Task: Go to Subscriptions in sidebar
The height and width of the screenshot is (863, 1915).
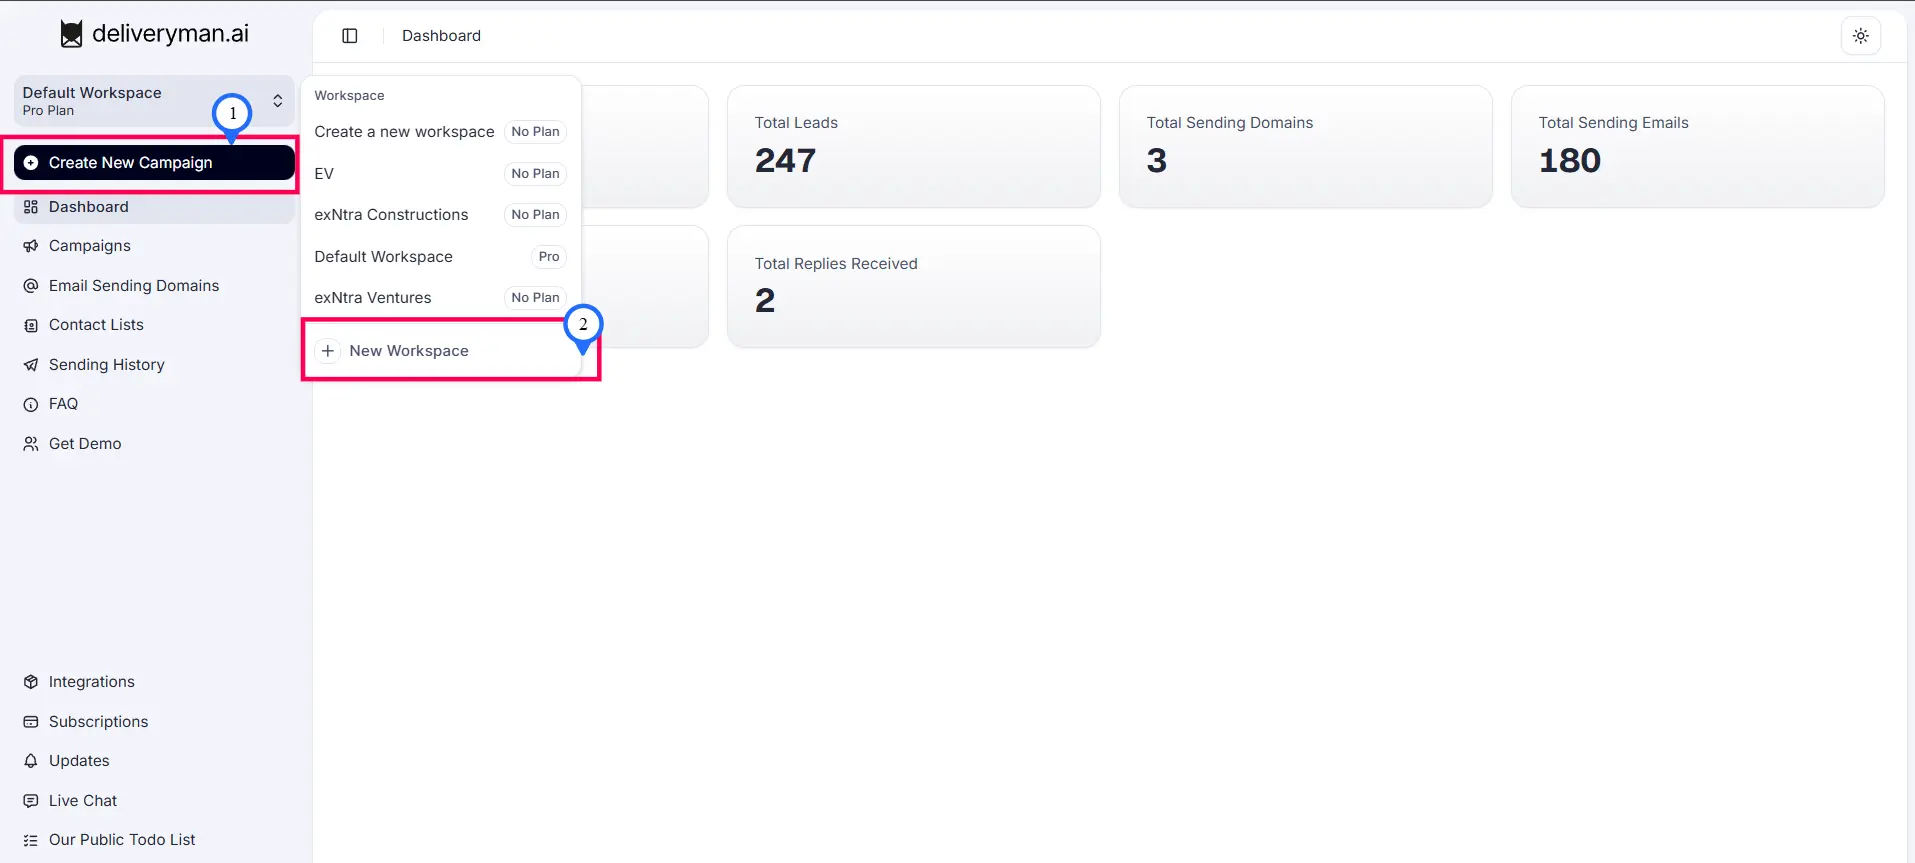Action: pyautogui.click(x=98, y=722)
